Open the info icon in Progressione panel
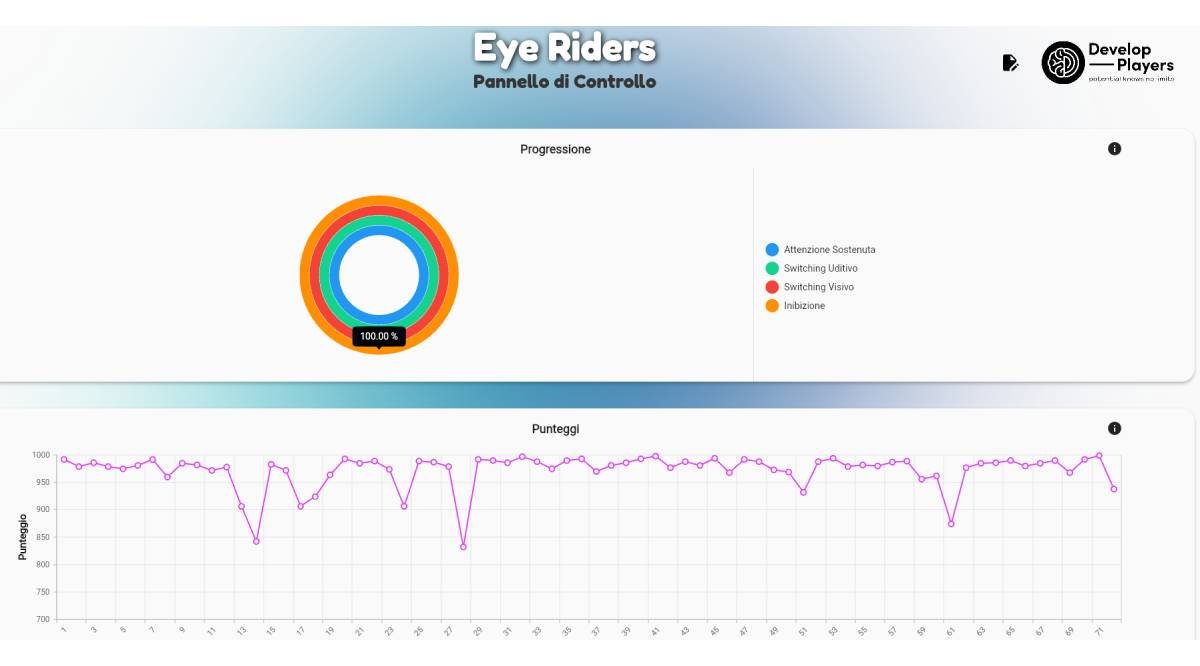This screenshot has height=666, width=1200. pos(1114,149)
